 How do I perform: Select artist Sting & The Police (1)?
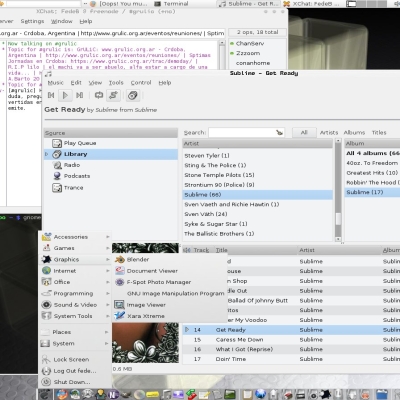click(258, 165)
